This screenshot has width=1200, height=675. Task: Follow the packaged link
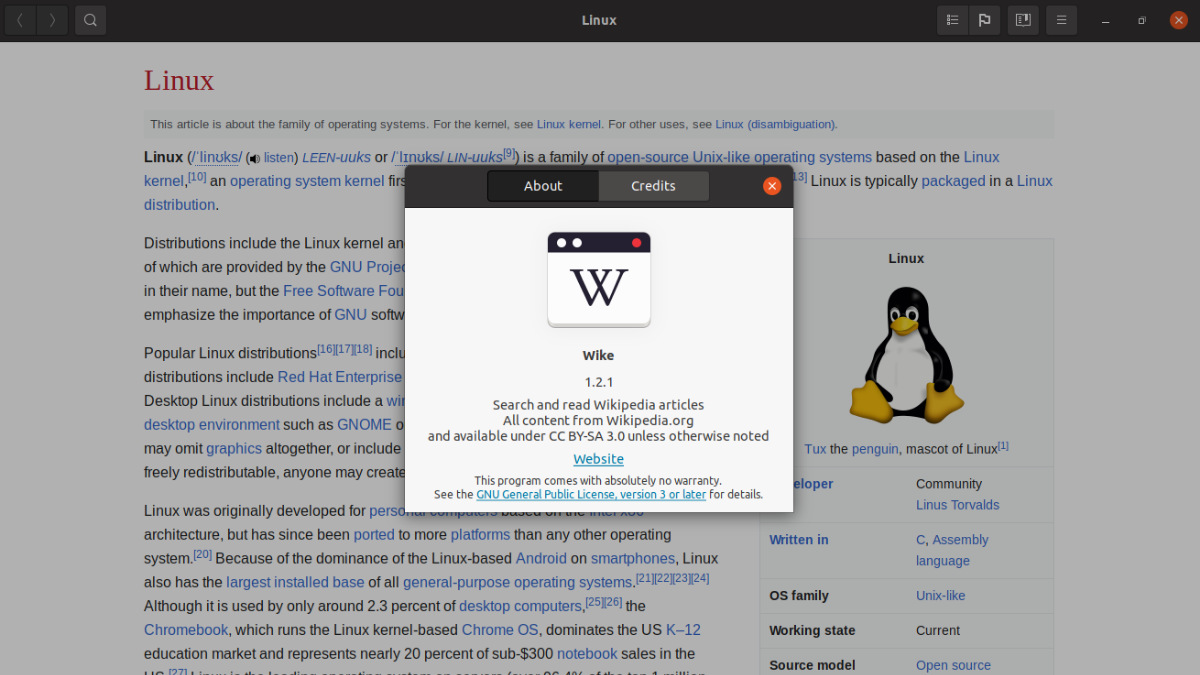coord(953,181)
